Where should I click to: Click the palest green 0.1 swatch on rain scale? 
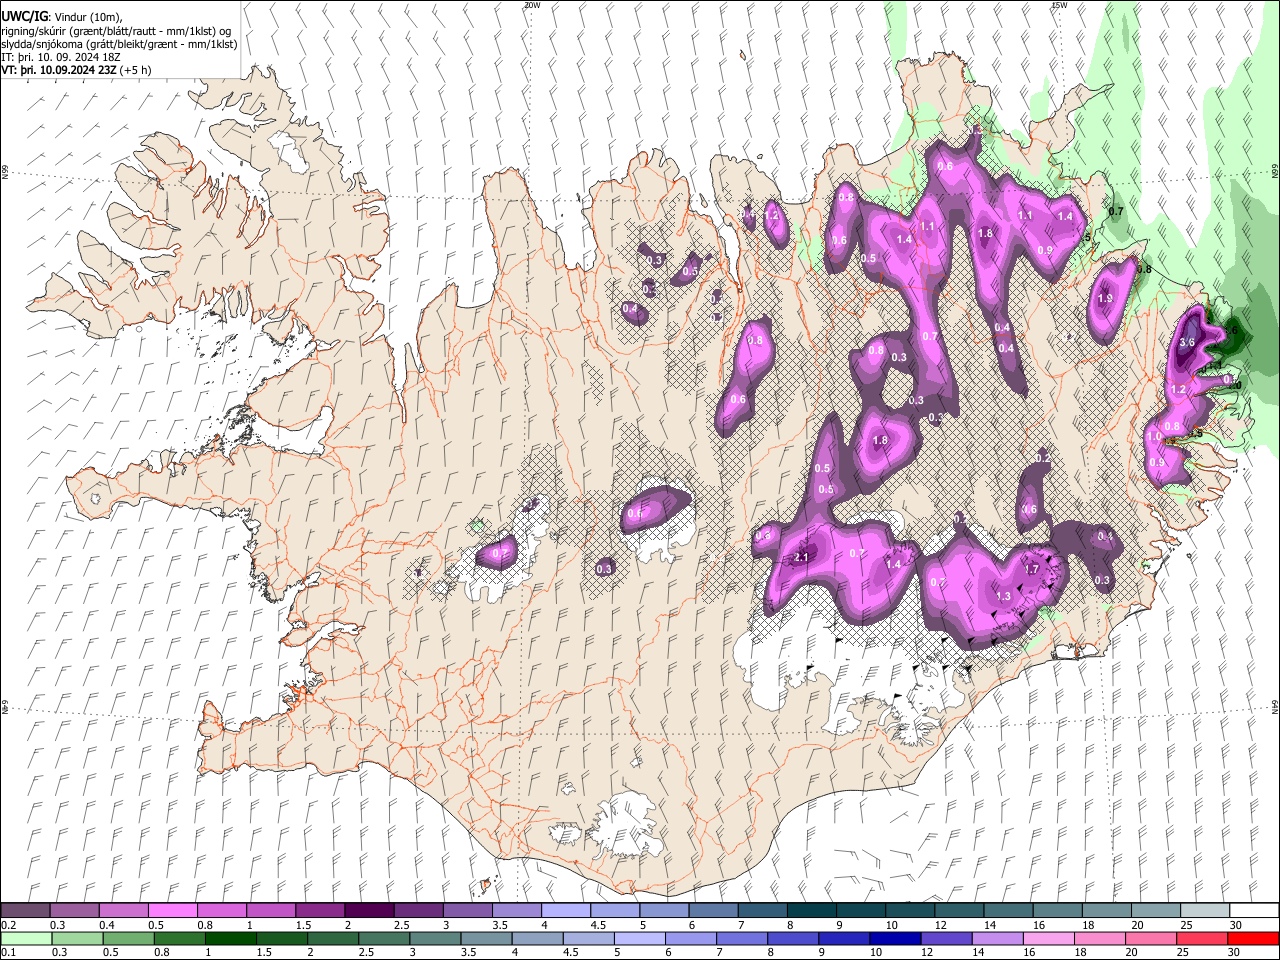(x=26, y=938)
